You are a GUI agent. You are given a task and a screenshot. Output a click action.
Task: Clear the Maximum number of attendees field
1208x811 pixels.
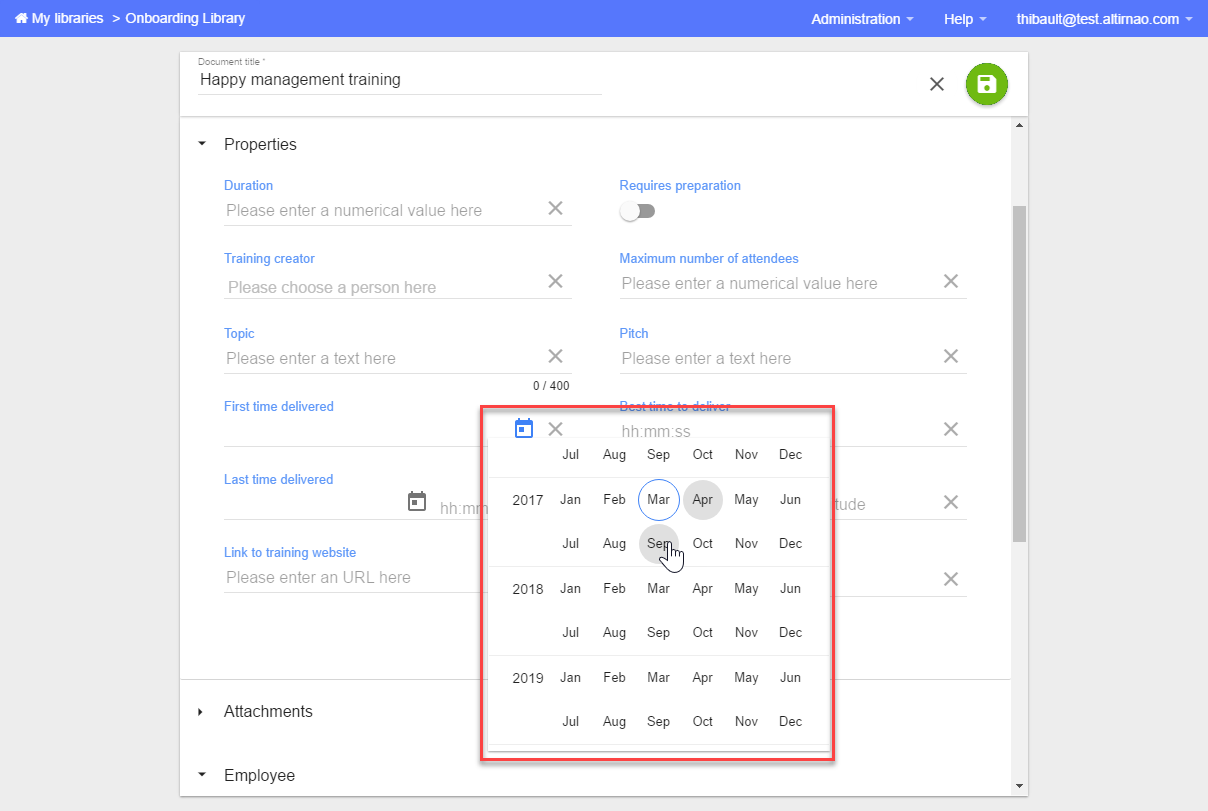[x=951, y=281]
